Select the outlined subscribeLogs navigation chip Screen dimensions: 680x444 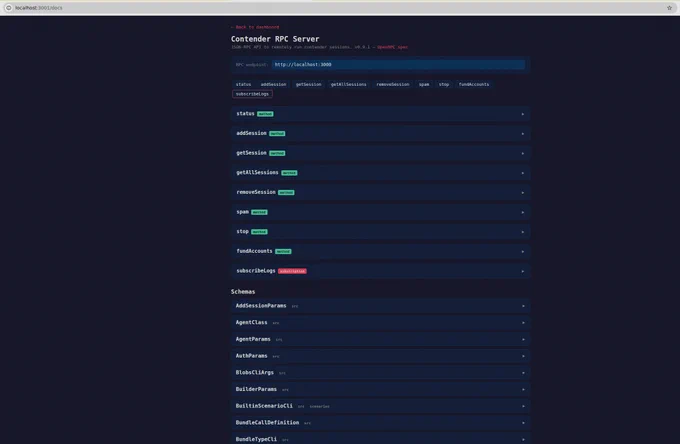point(252,94)
